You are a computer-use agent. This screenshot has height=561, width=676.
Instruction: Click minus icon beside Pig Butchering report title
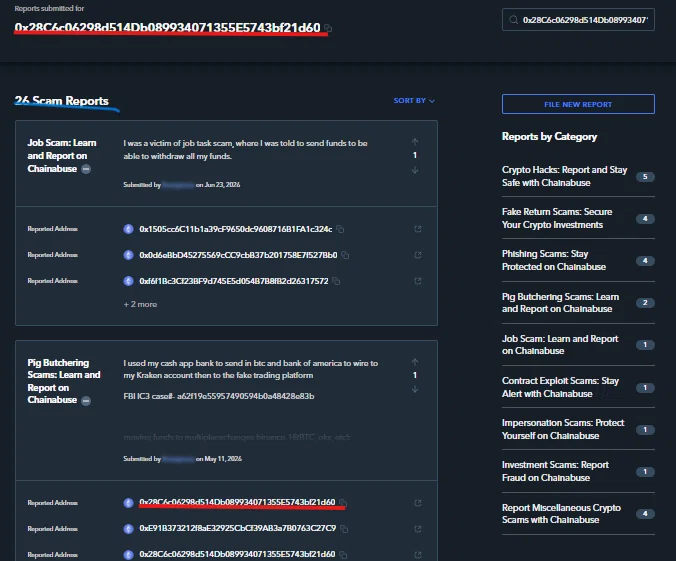[86, 401]
